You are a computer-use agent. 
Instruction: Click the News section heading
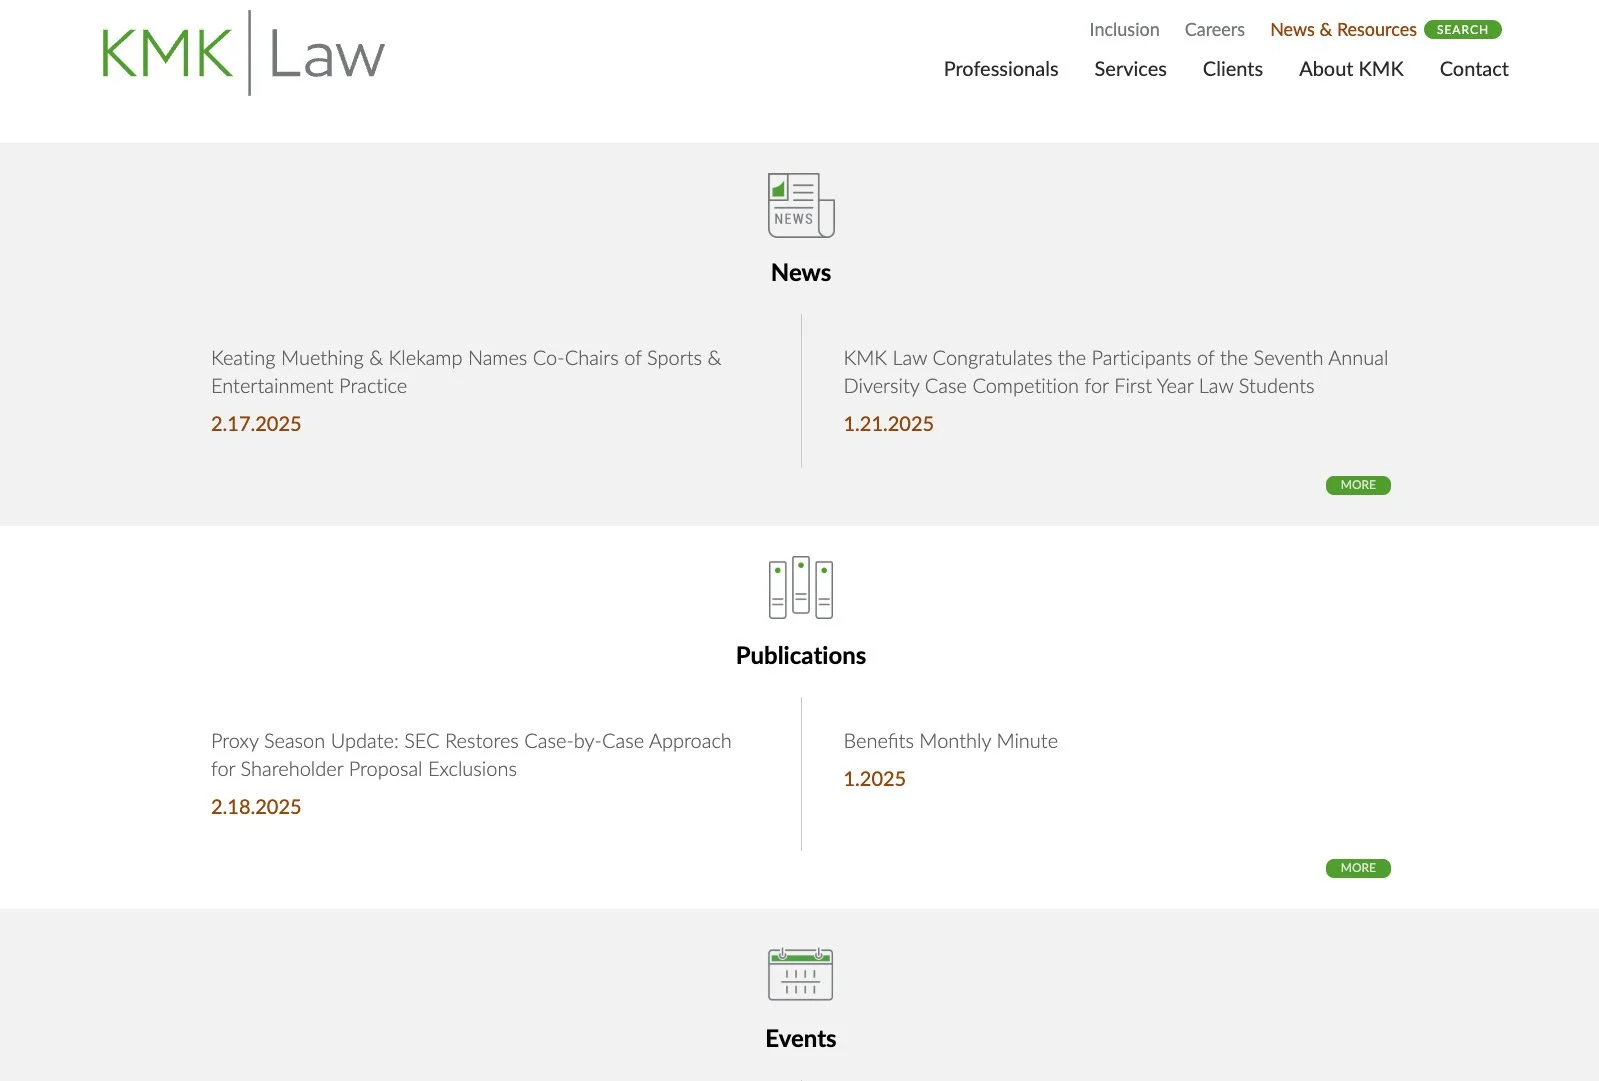click(801, 273)
